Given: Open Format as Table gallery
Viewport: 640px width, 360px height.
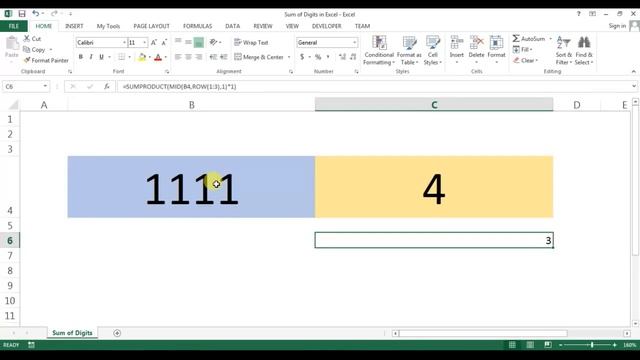Looking at the screenshot, I should tap(409, 50).
